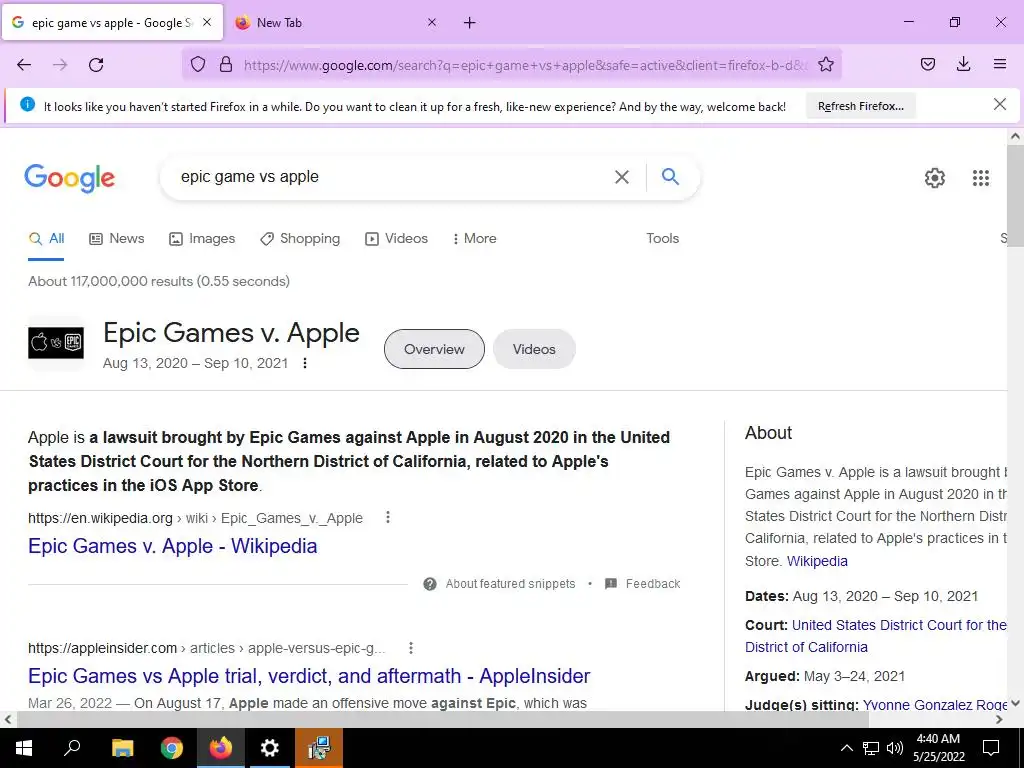Viewport: 1024px width, 768px height.
Task: Click the Firefox taskbar icon
Action: pyautogui.click(x=221, y=748)
